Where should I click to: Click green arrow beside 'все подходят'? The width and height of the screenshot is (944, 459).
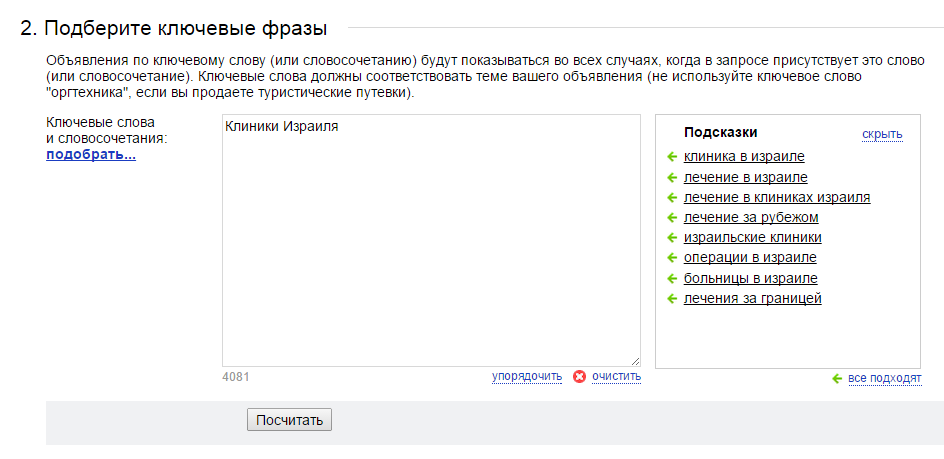[x=837, y=379]
